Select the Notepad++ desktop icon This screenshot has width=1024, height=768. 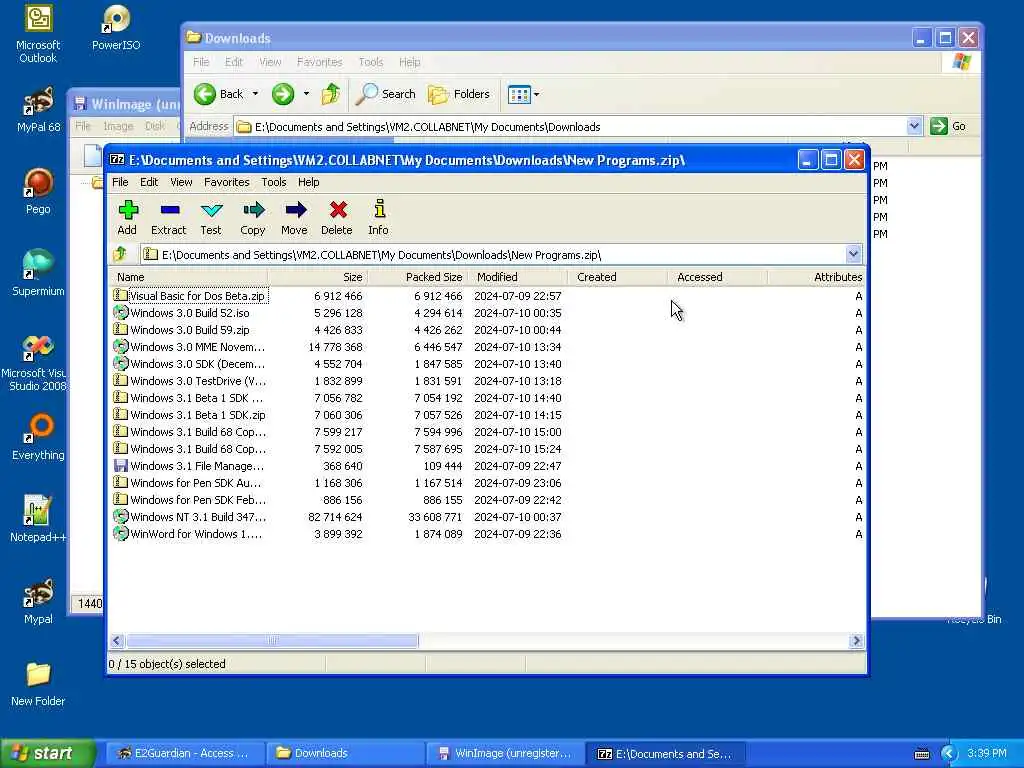point(38,519)
